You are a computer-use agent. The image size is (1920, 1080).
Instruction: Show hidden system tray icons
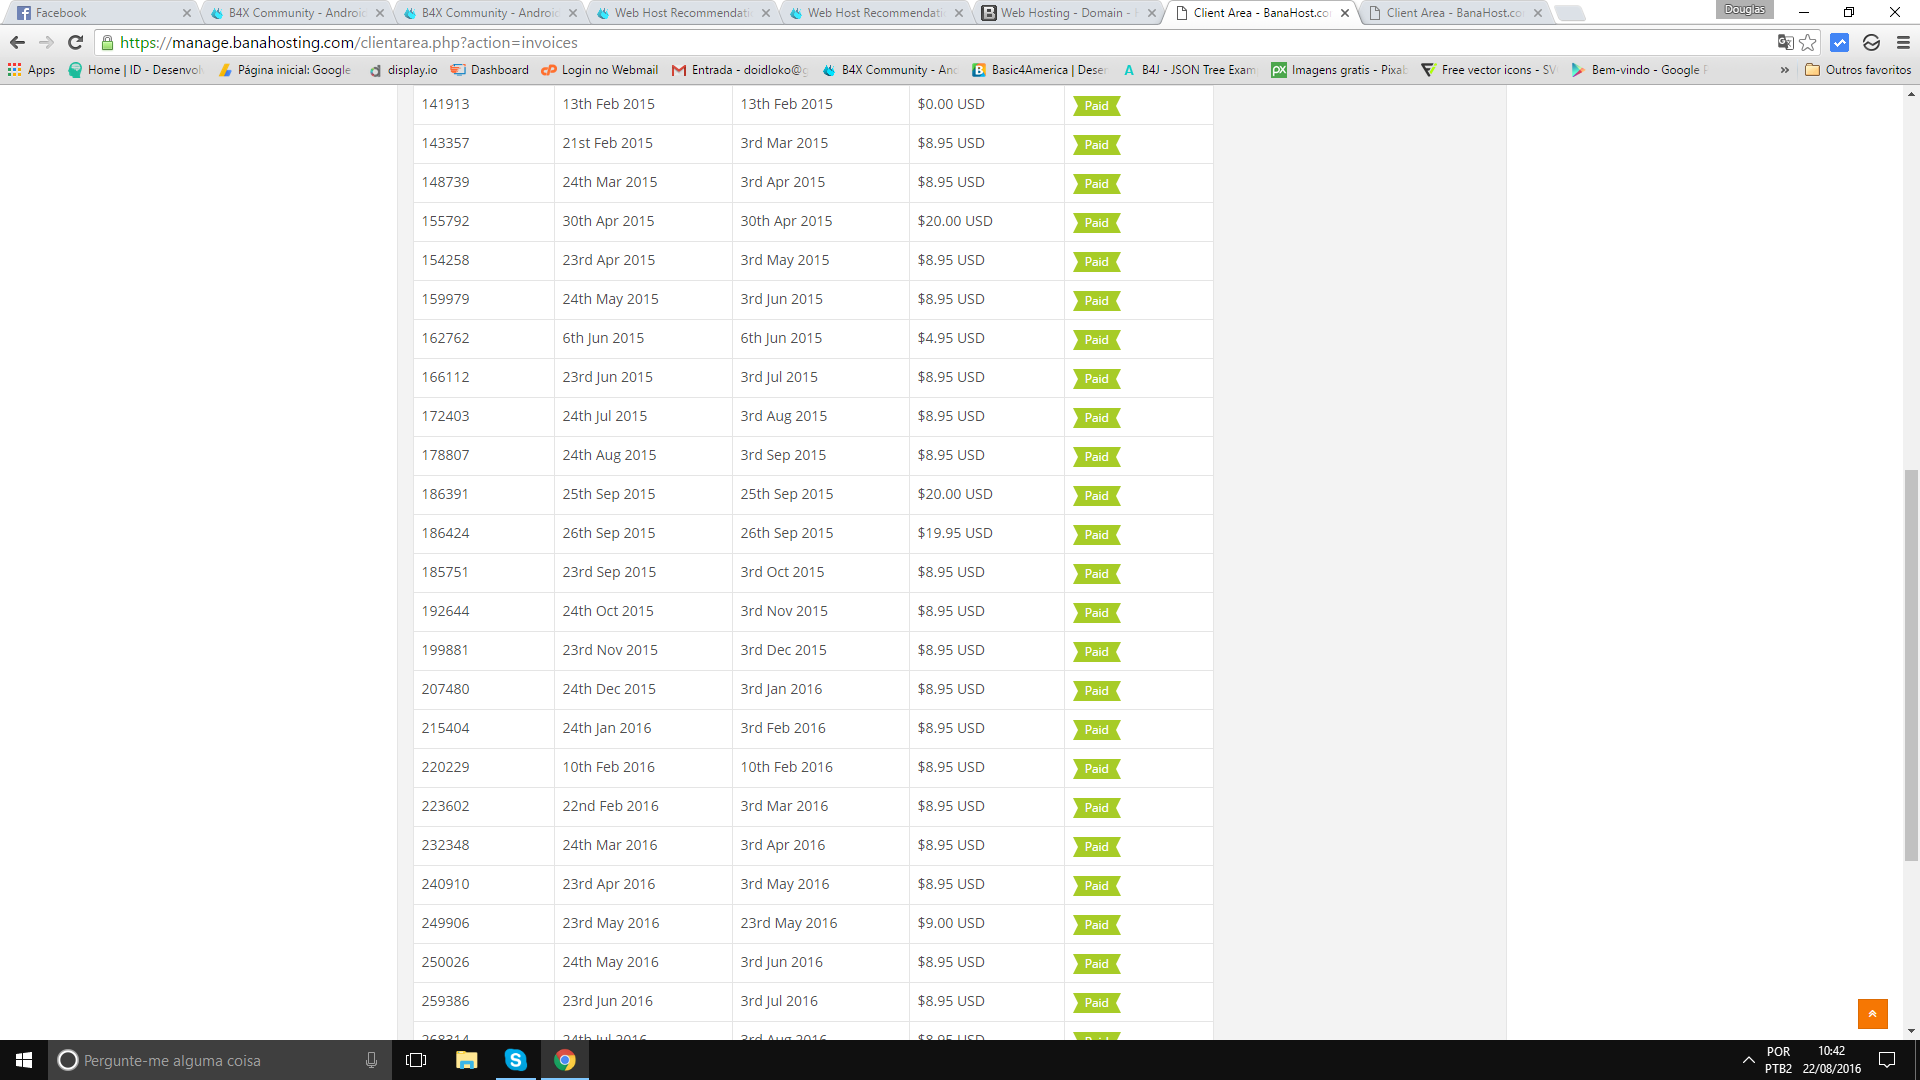point(1748,1060)
